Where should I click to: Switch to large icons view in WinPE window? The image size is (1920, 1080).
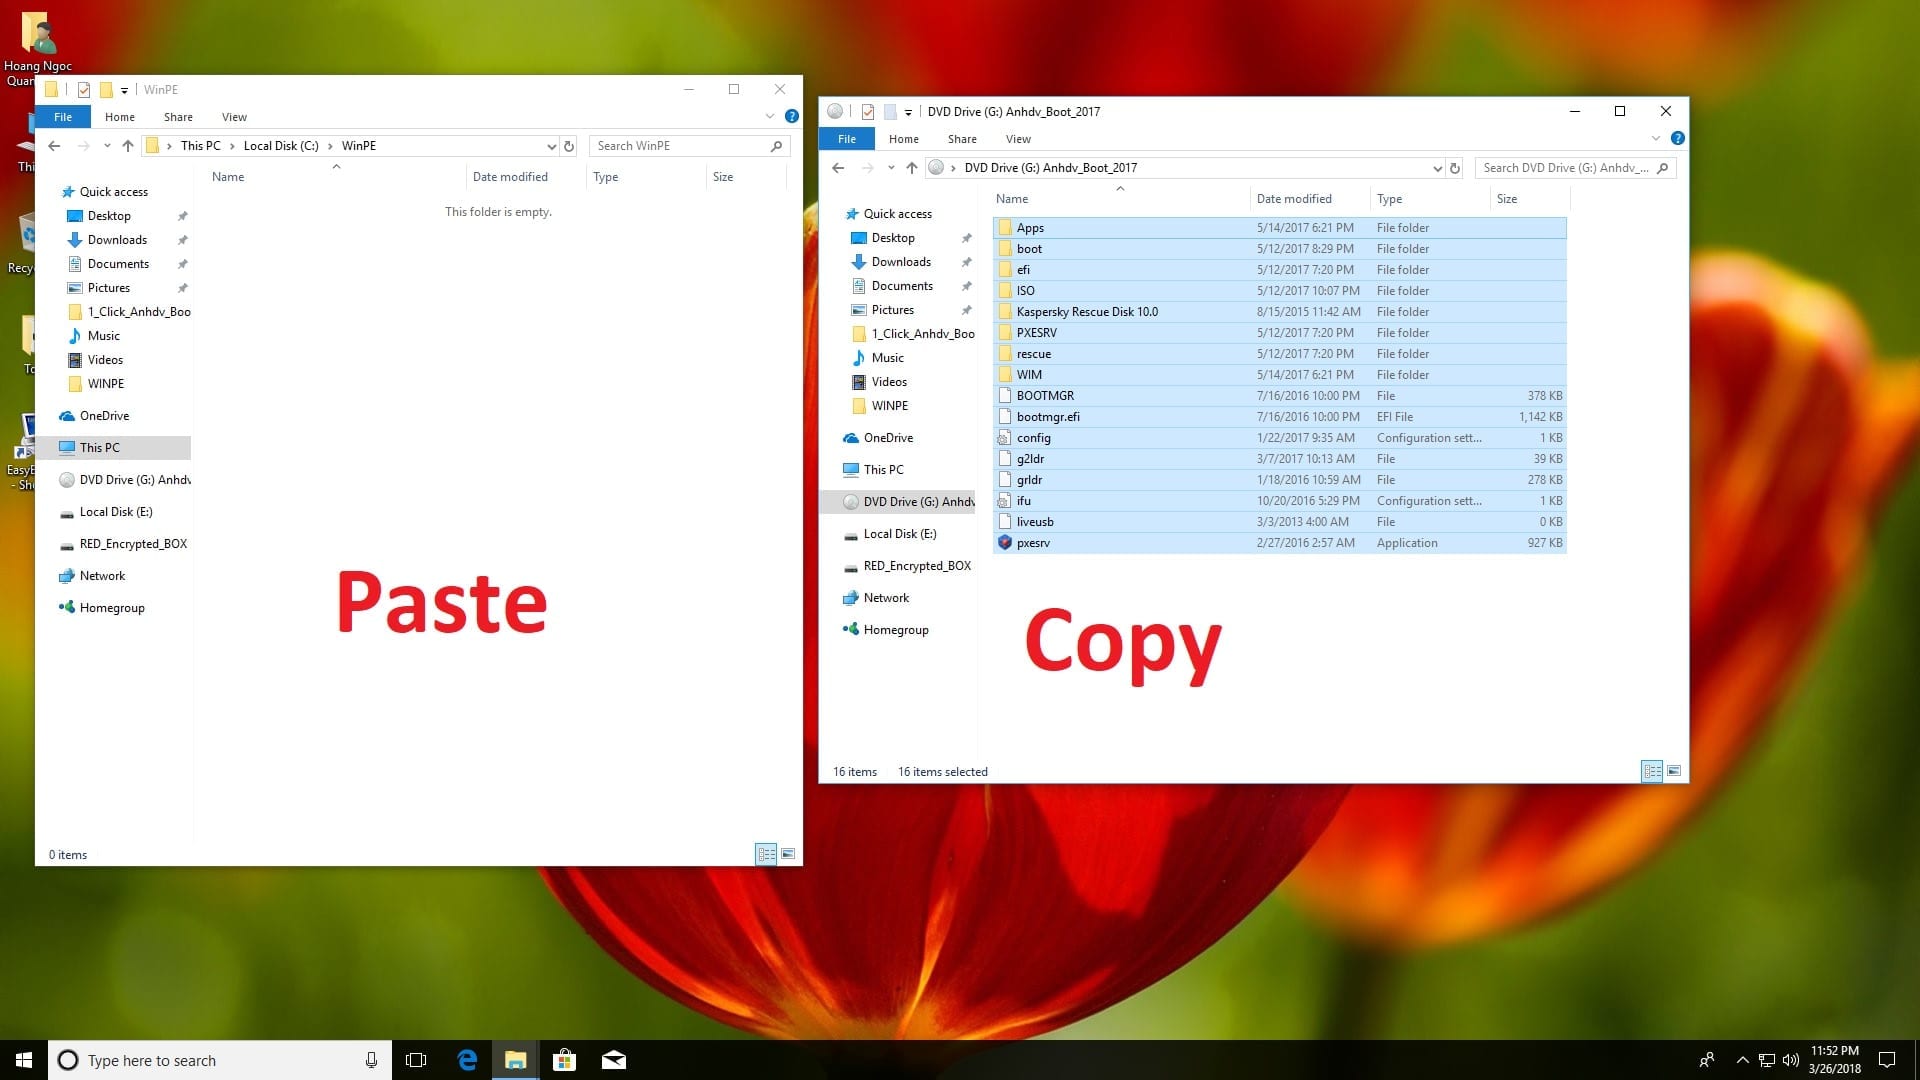pos(788,854)
